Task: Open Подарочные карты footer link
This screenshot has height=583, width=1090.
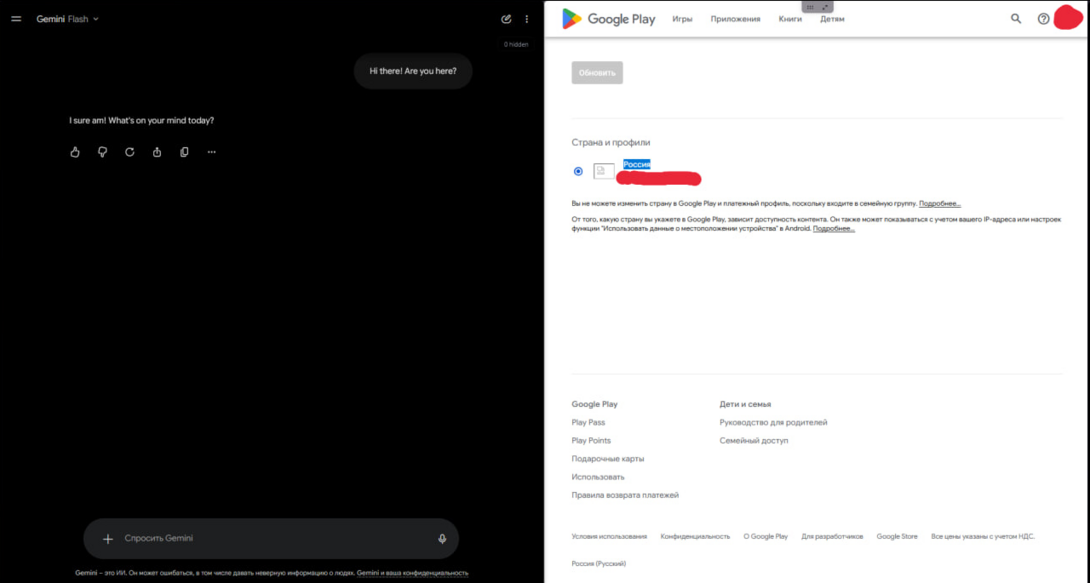Action: pos(608,459)
